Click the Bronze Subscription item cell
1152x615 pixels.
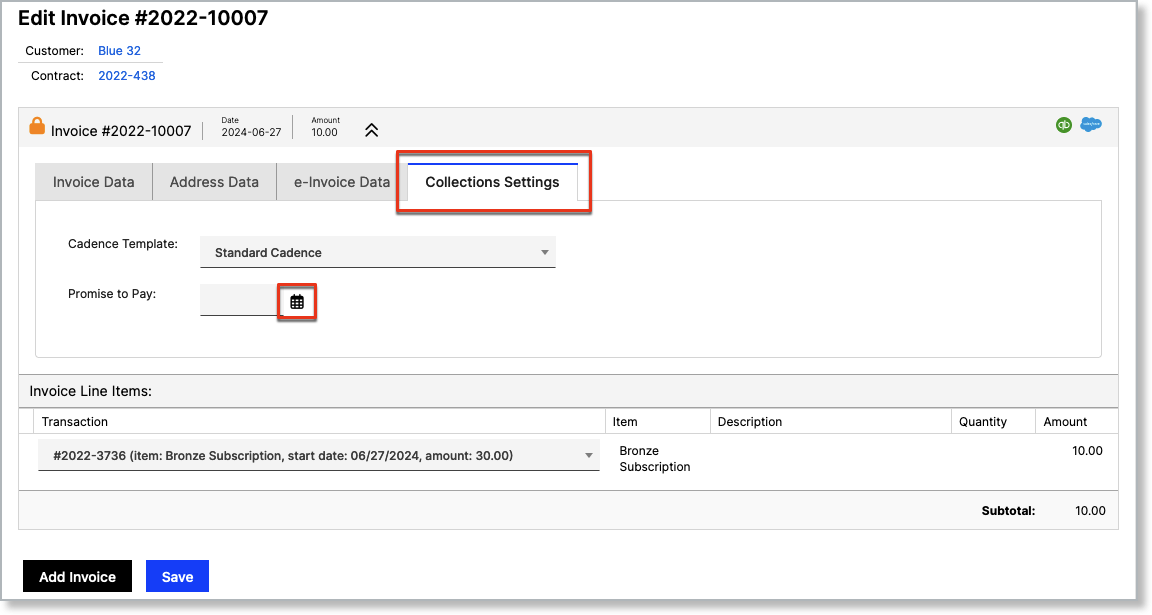tap(655, 458)
